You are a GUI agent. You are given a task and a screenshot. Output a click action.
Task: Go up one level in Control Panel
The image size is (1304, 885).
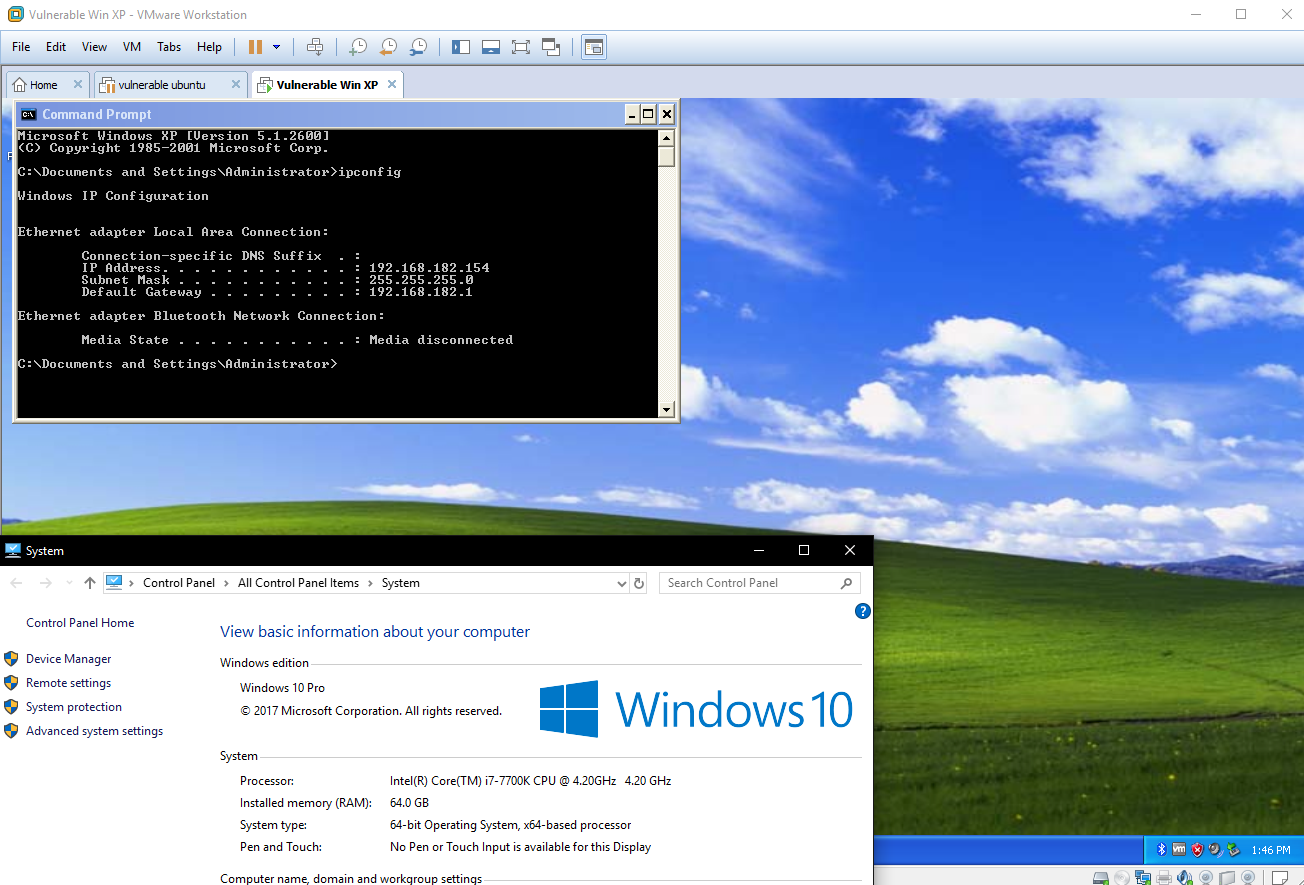[90, 583]
